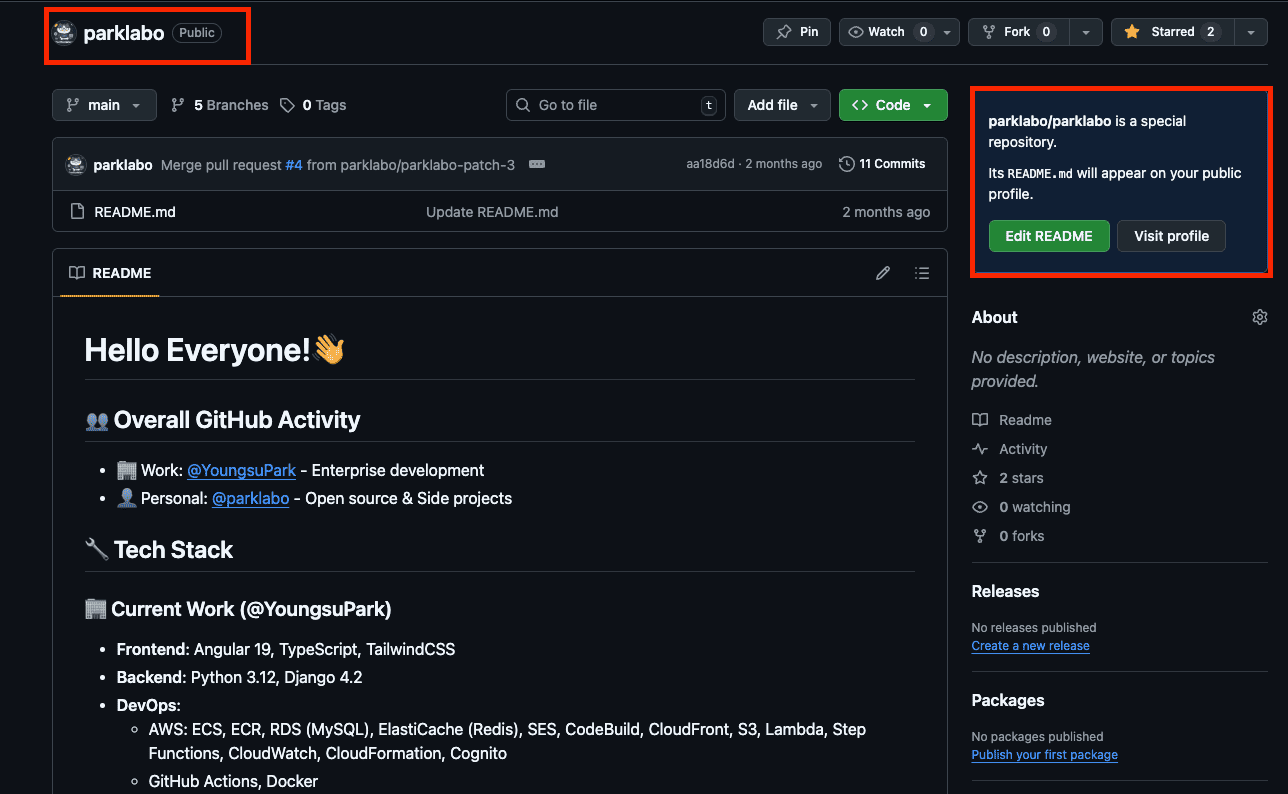Select the README tab
Image resolution: width=1288 pixels, height=794 pixels.
click(x=110, y=273)
